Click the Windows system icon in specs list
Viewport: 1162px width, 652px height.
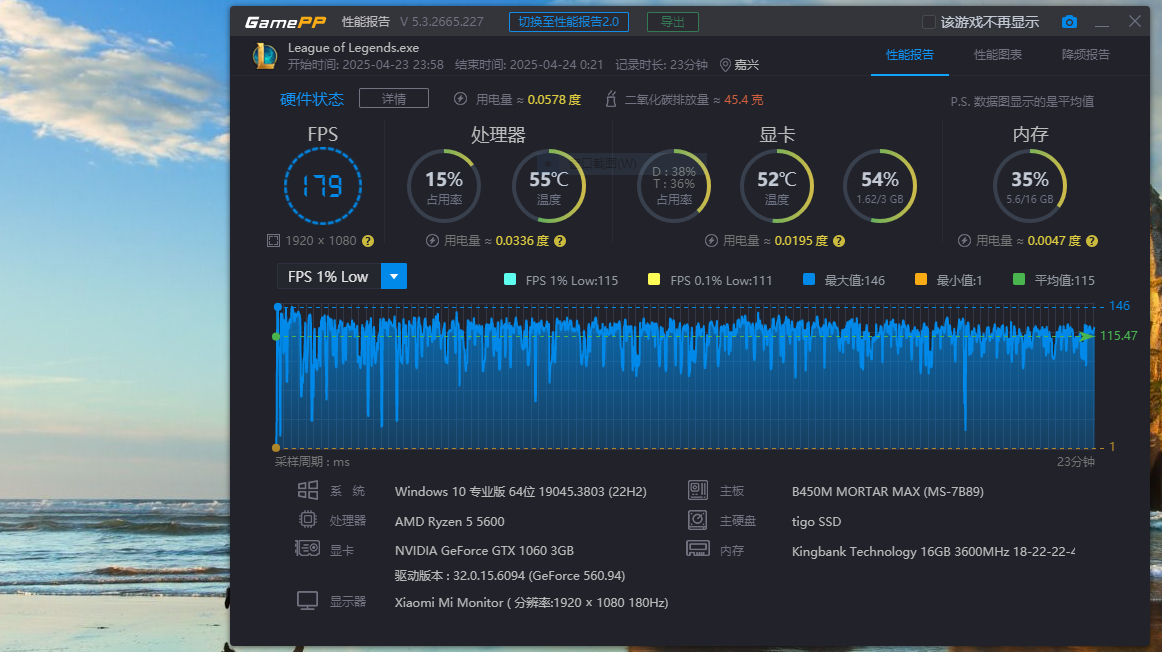click(x=308, y=490)
